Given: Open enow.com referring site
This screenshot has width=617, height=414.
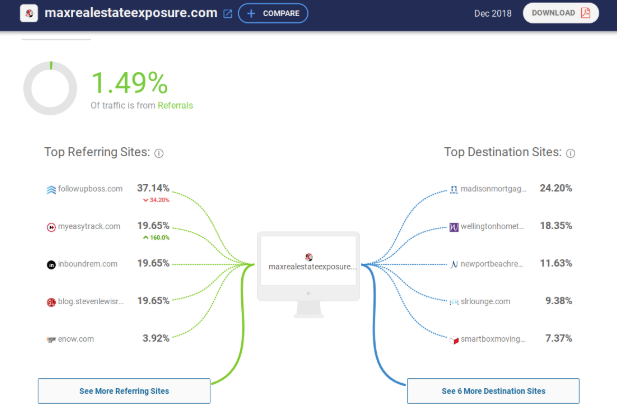Looking at the screenshot, I should 76,340.
